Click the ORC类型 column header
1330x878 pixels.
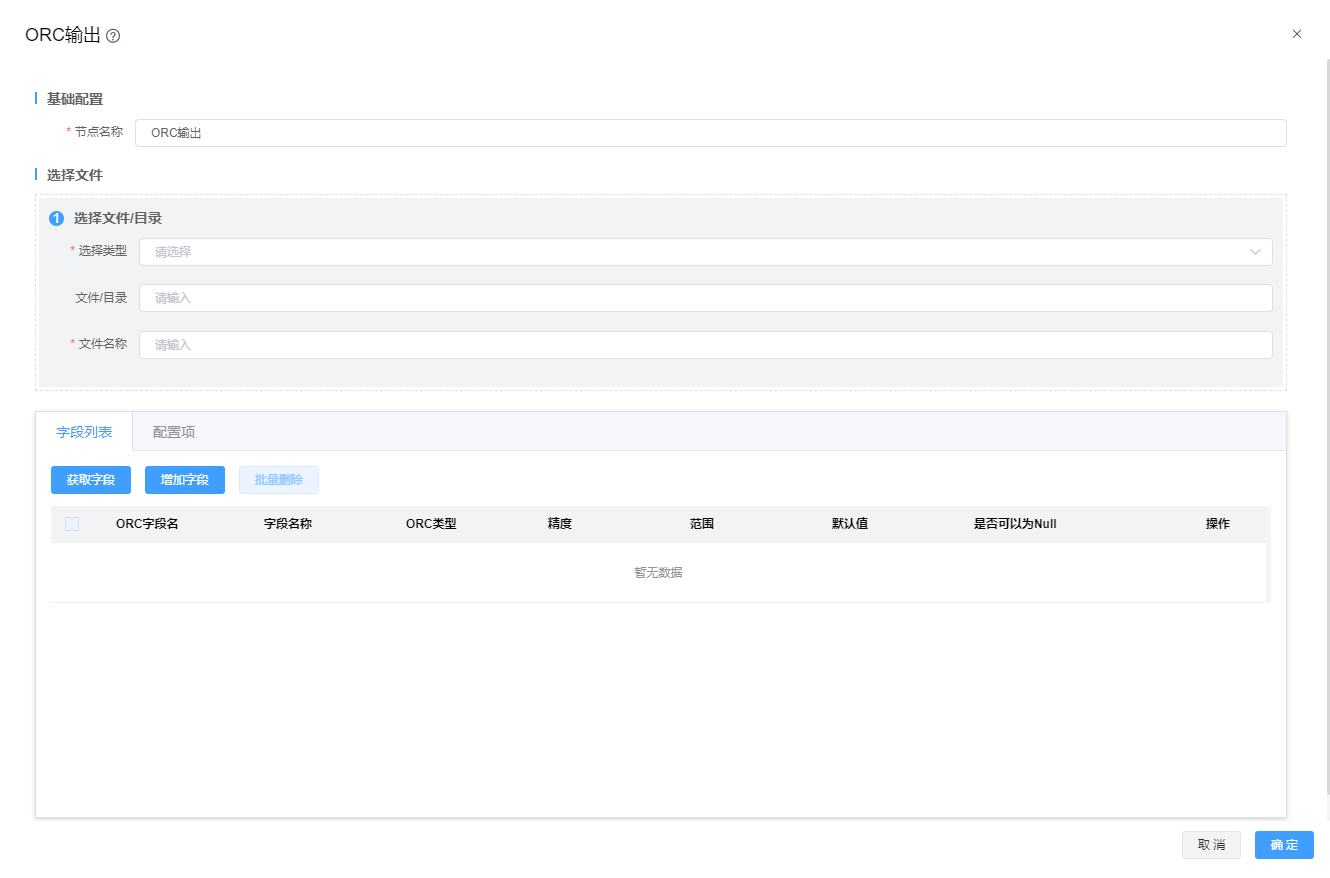(431, 524)
